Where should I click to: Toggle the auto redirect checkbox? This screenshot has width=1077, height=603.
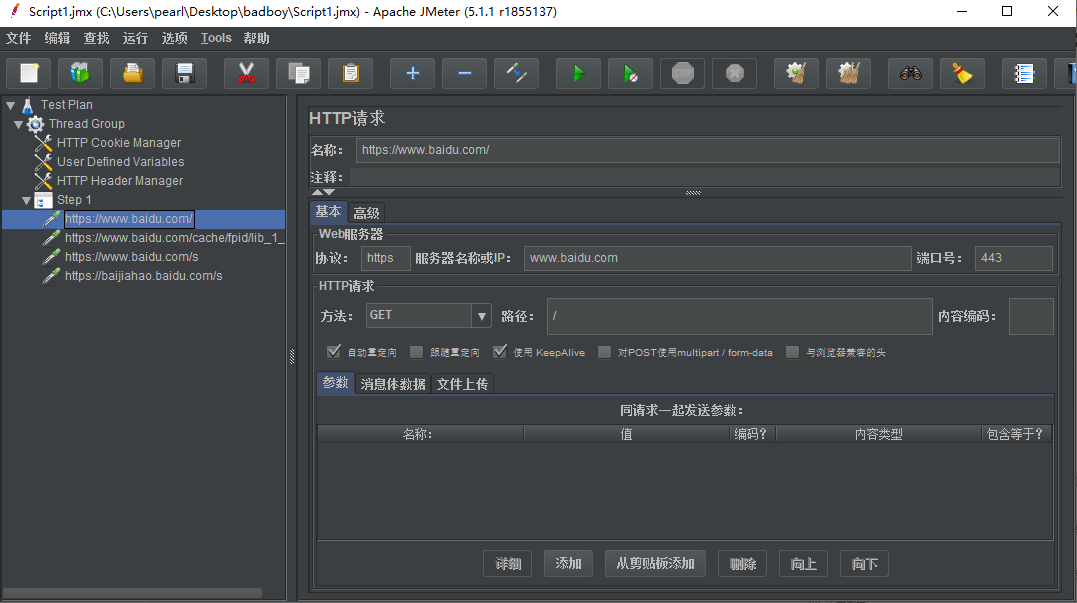click(x=334, y=352)
